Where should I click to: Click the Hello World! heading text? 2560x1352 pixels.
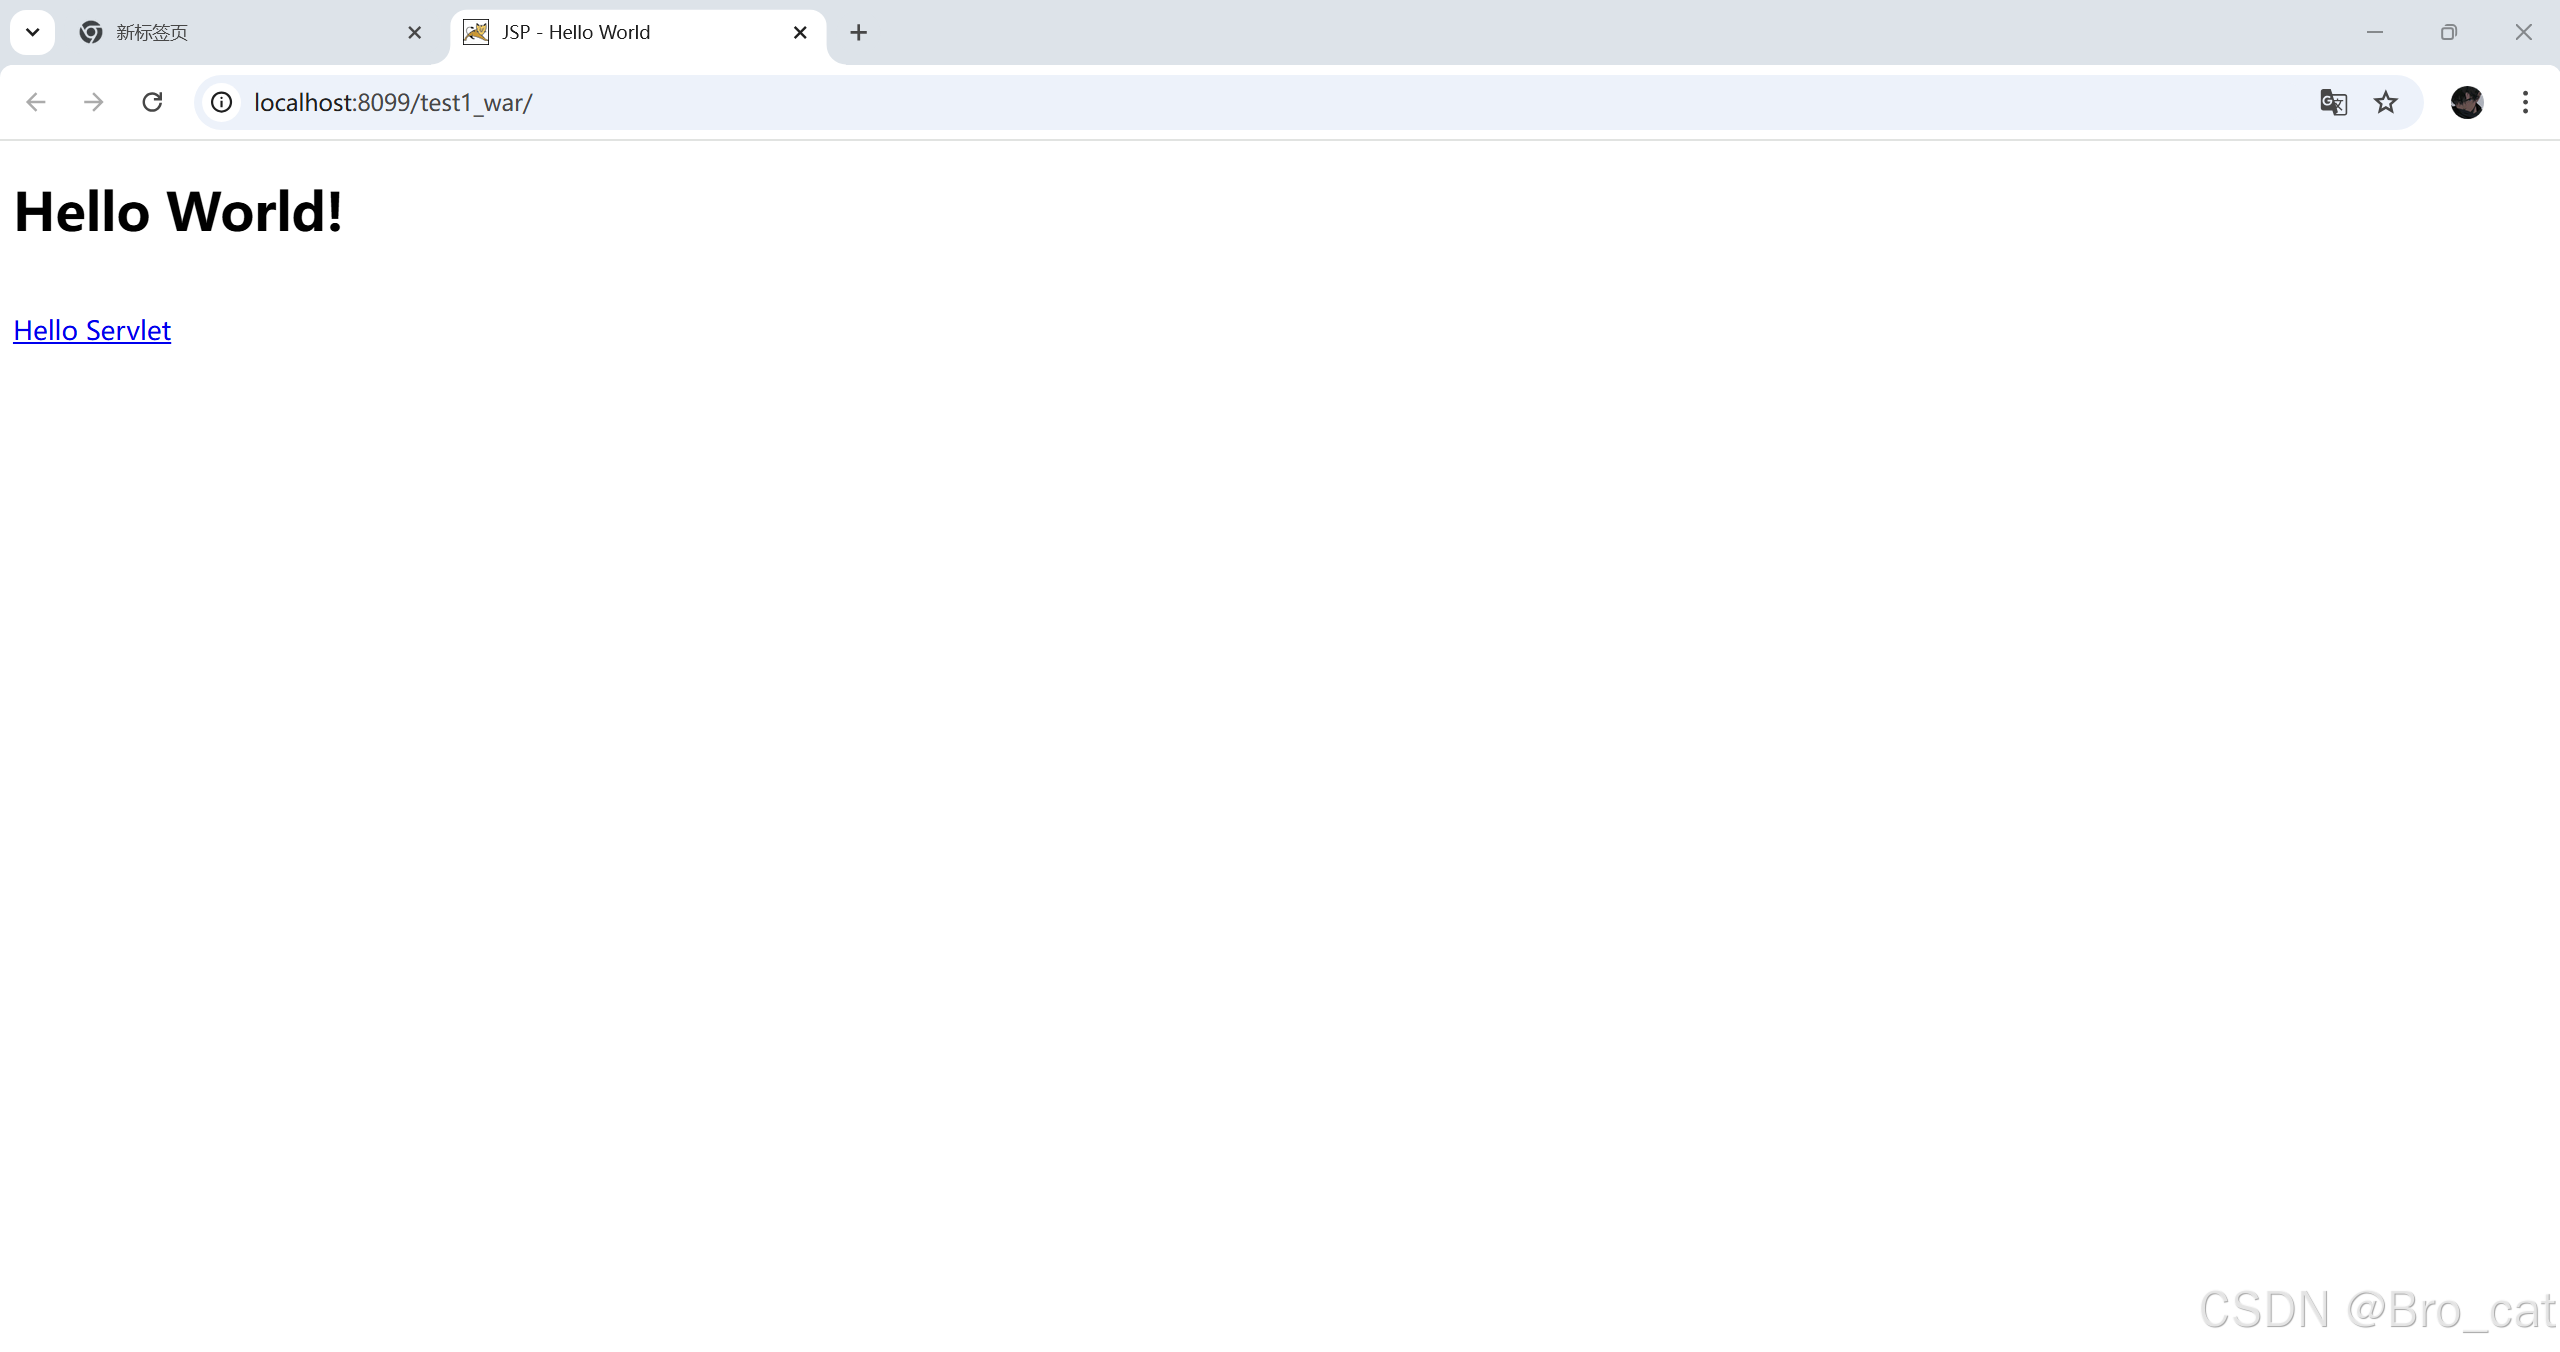178,212
